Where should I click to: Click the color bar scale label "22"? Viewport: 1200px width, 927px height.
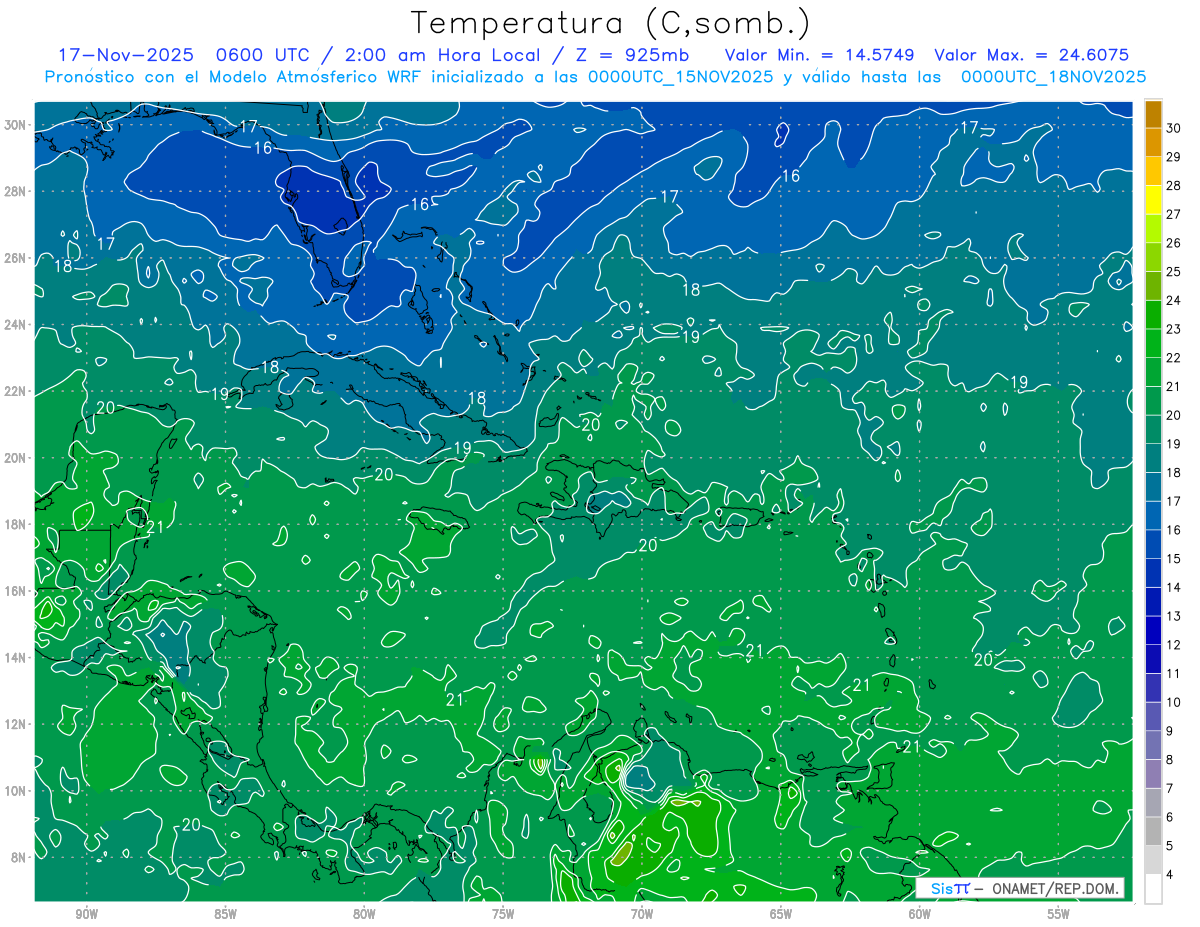tap(1173, 358)
